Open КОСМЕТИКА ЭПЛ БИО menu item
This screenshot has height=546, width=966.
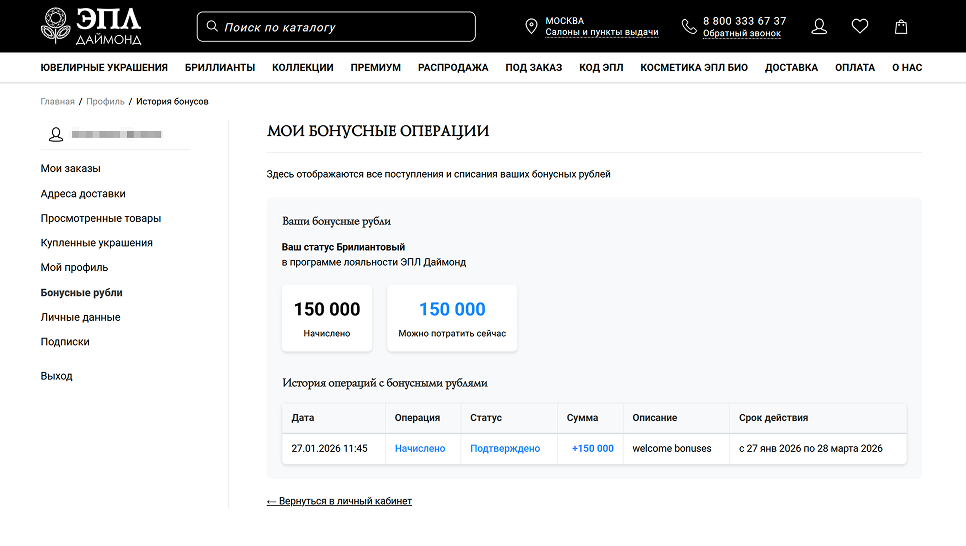pos(694,68)
